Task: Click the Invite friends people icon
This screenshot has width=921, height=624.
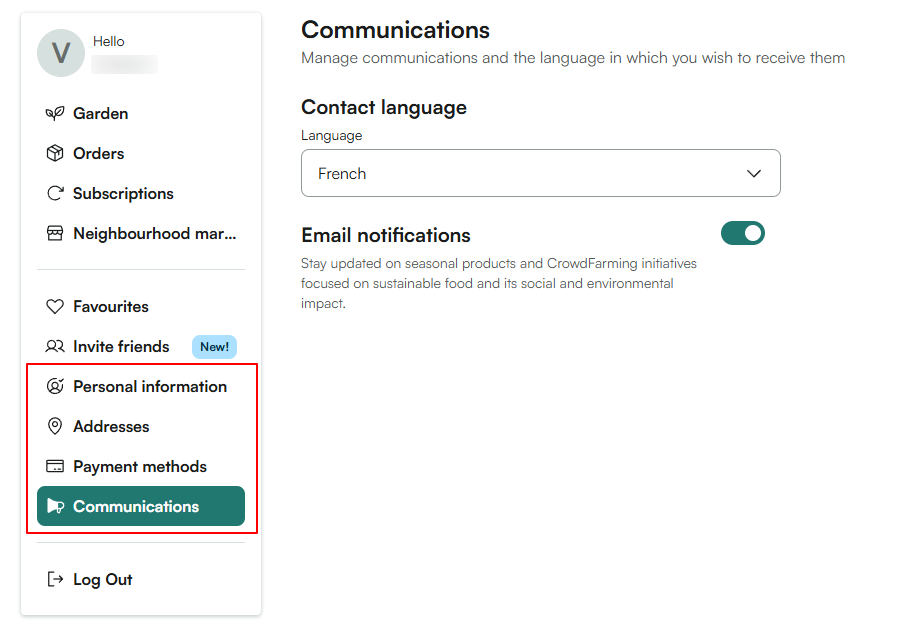Action: [55, 347]
